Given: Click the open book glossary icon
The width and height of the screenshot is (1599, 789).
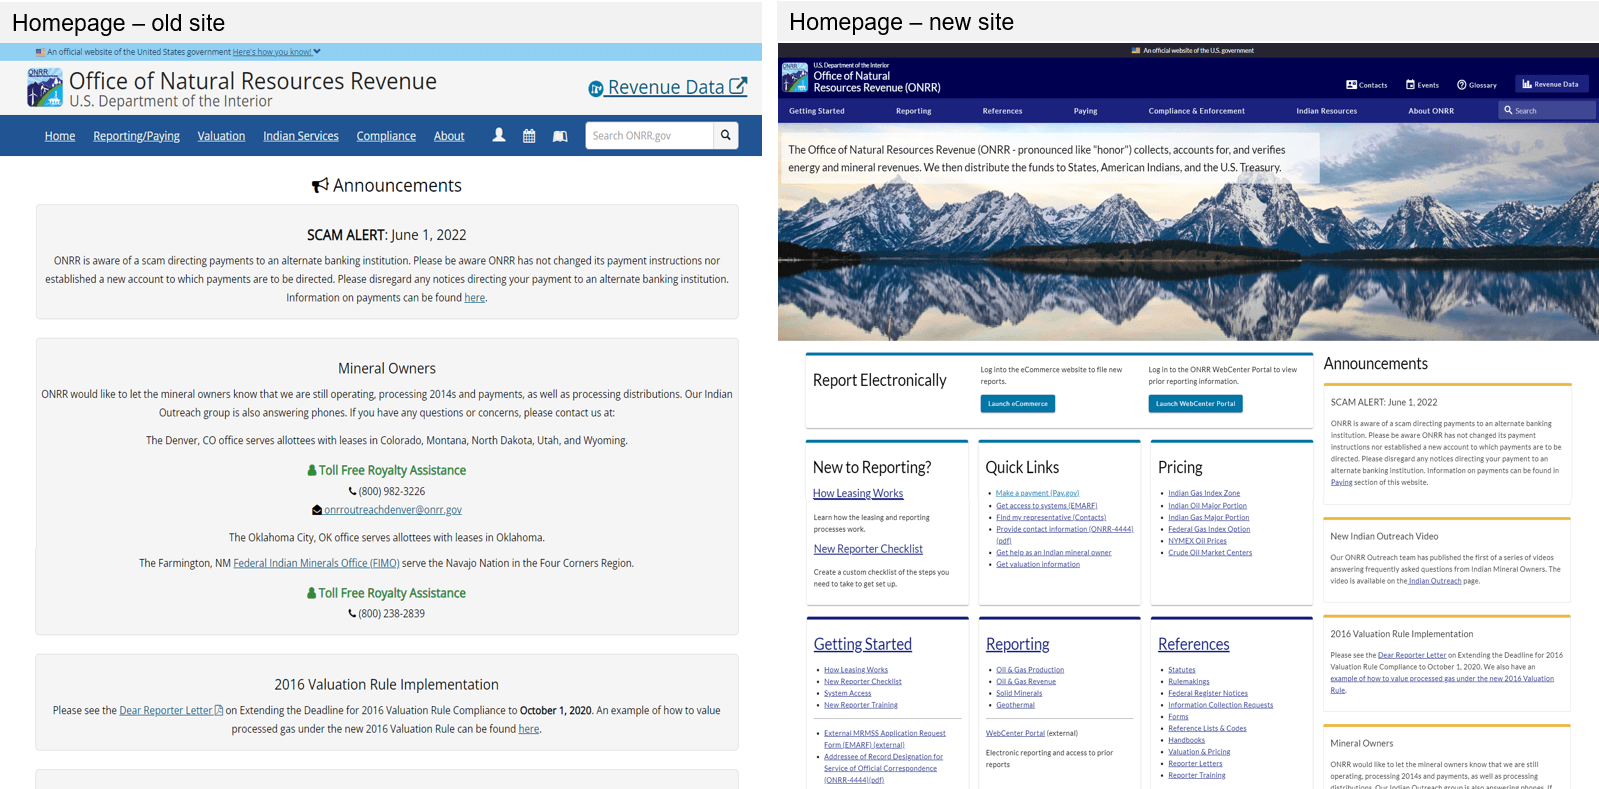Looking at the screenshot, I should tap(560, 135).
